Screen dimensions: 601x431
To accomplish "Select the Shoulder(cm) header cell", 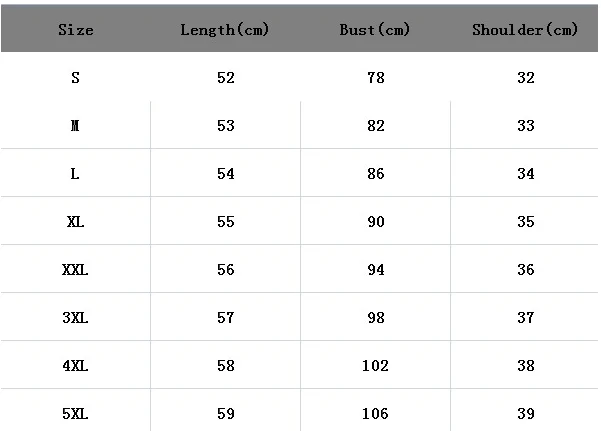I will point(525,30).
